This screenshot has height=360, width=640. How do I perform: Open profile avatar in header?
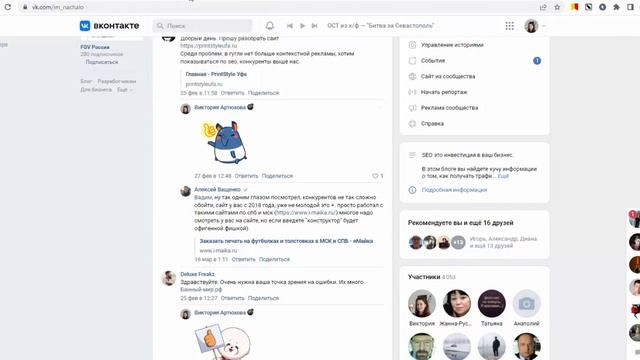click(531, 26)
